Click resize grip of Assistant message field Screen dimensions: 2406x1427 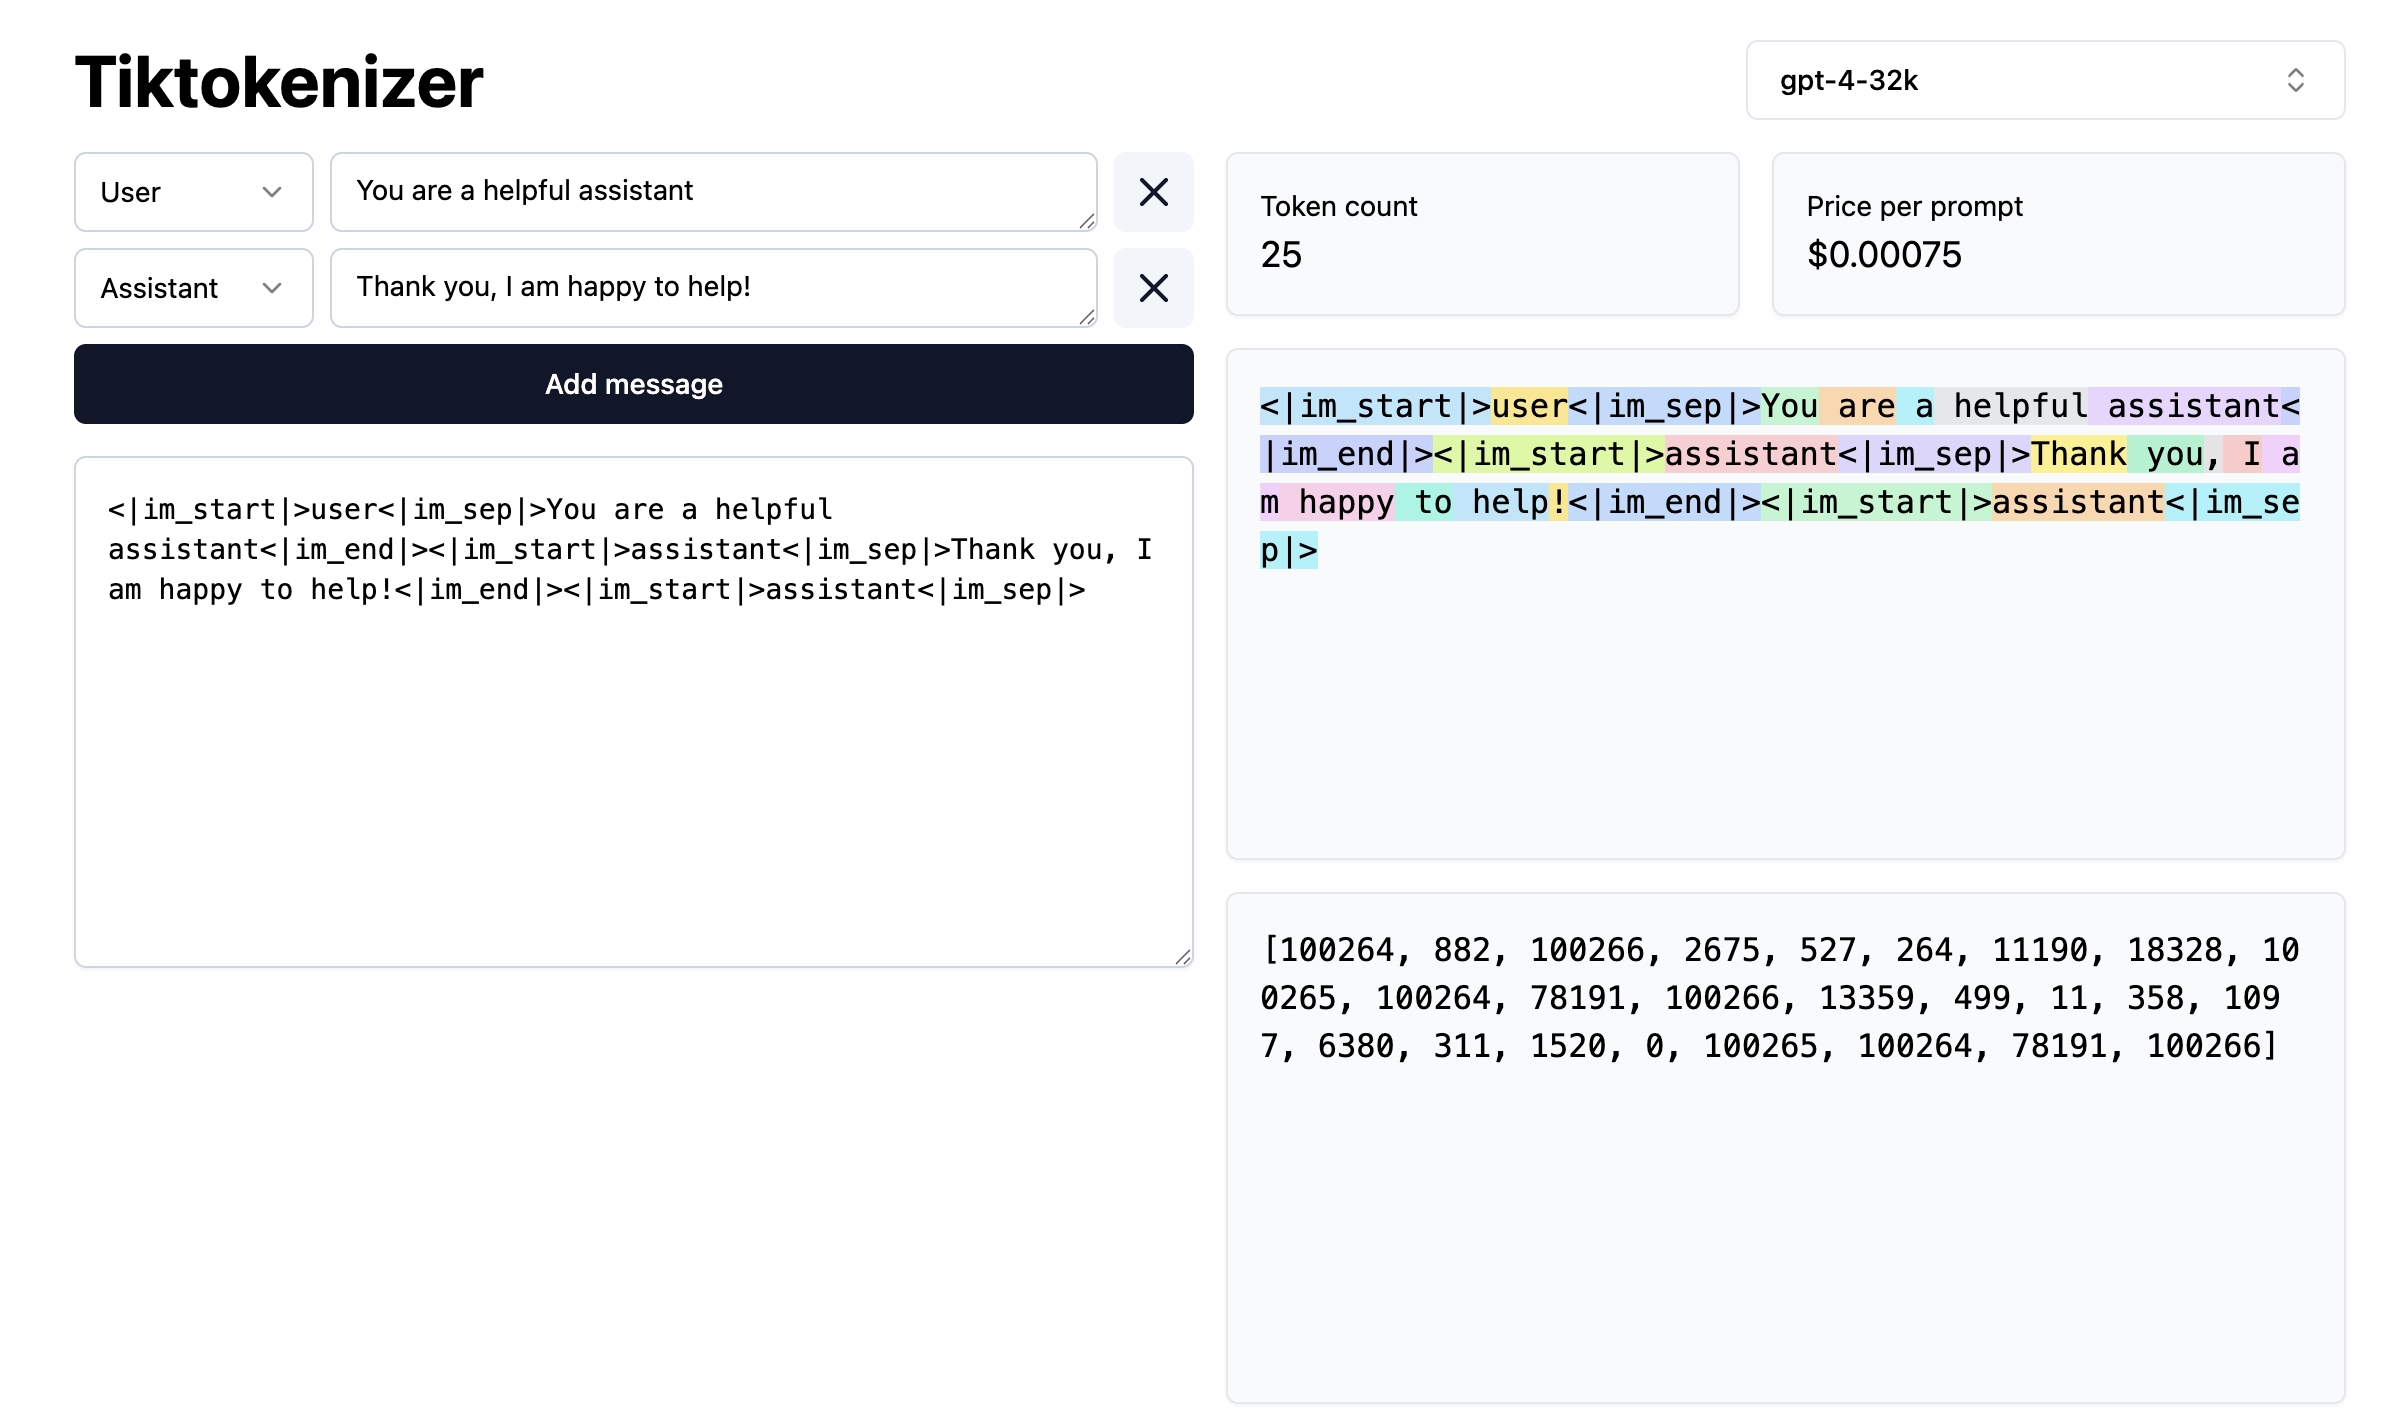point(1087,317)
